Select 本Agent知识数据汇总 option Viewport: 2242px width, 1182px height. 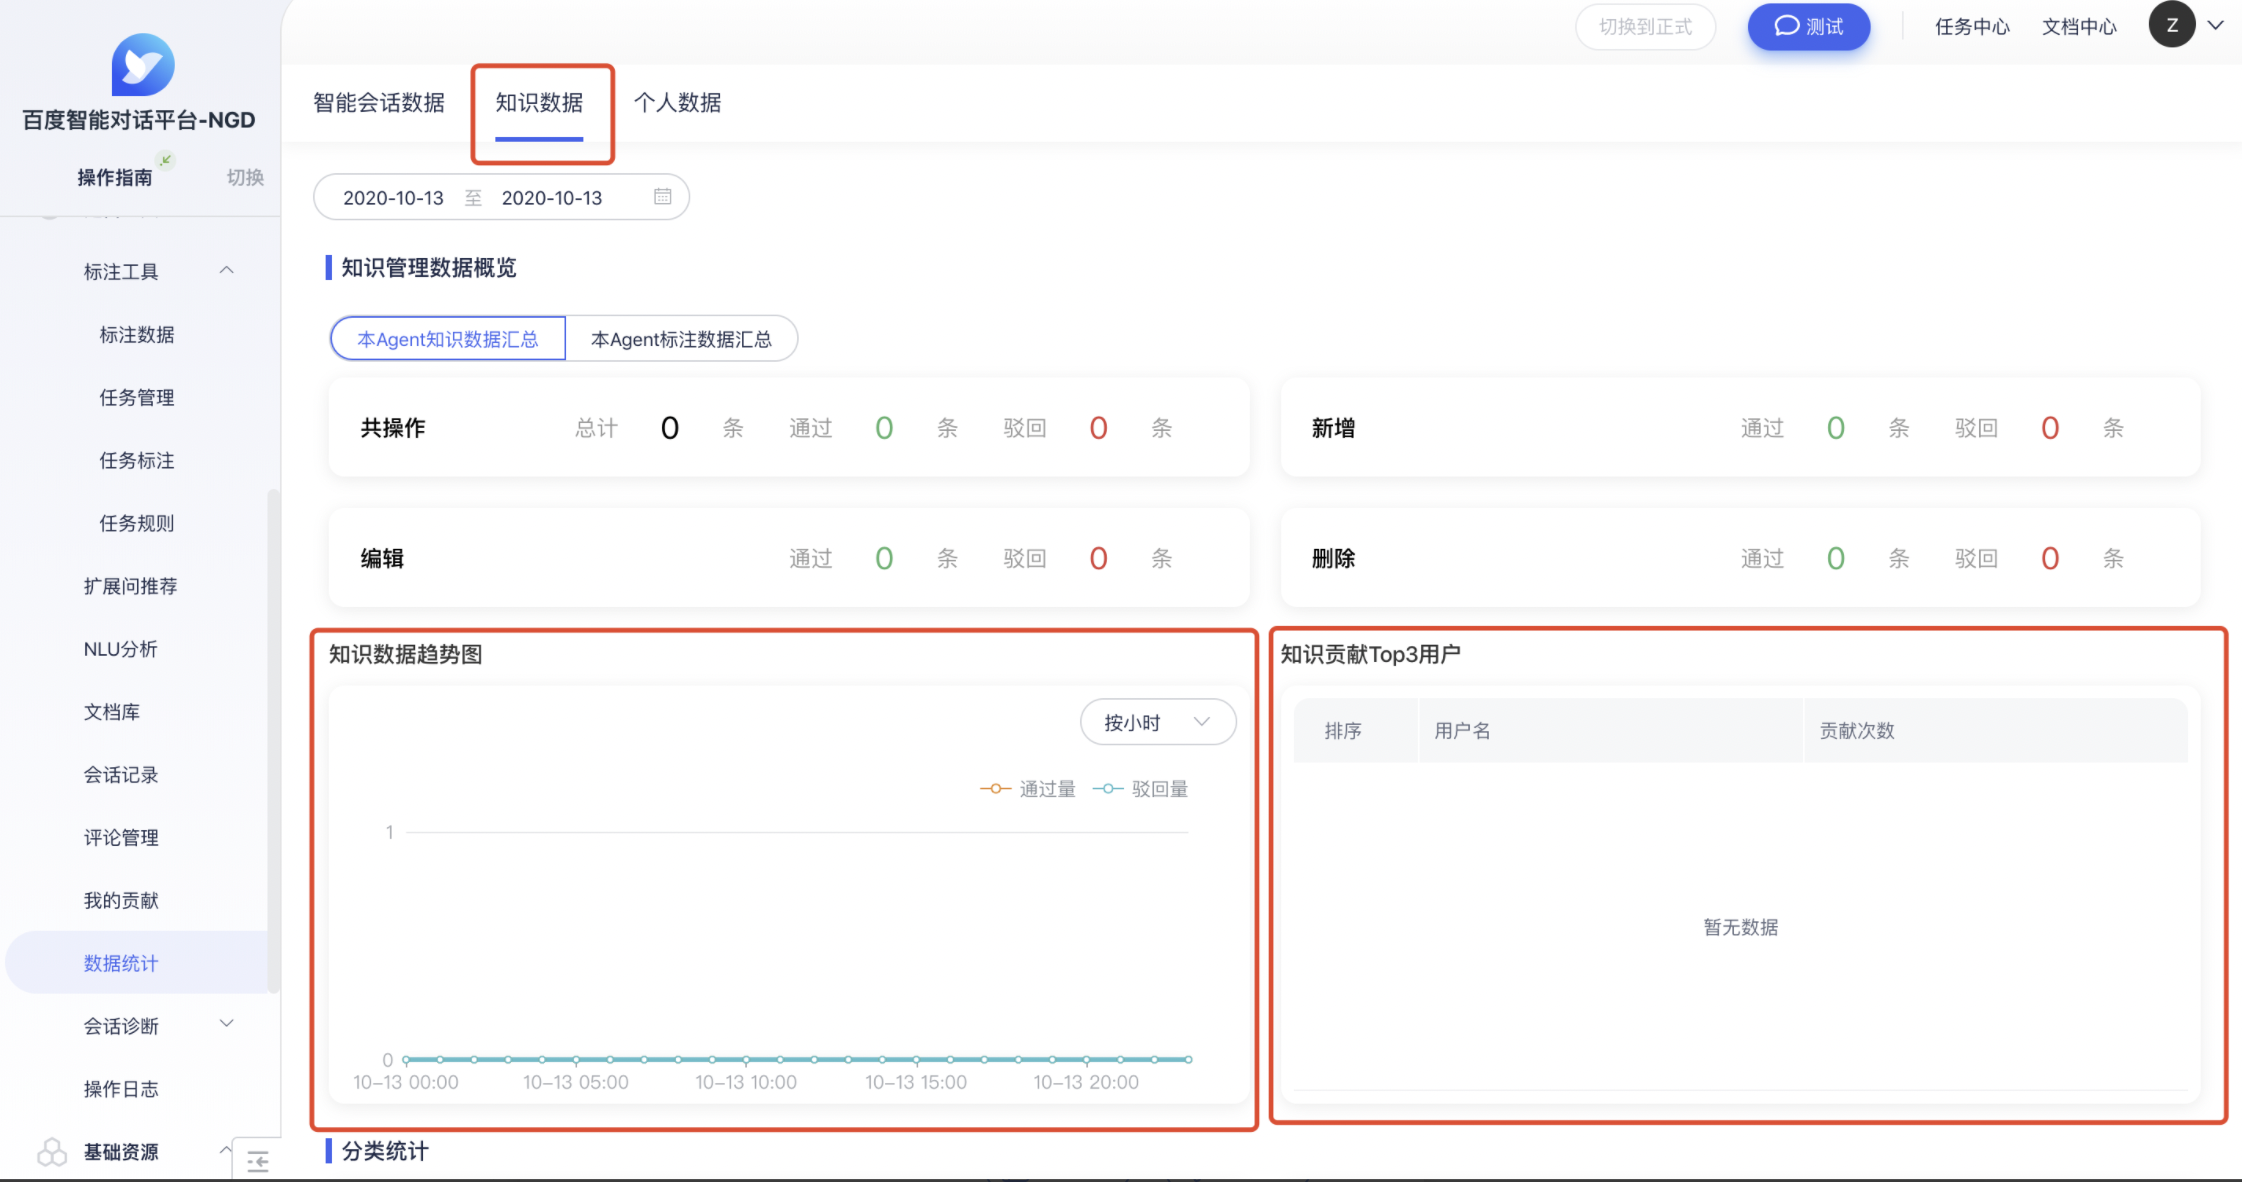pos(448,339)
